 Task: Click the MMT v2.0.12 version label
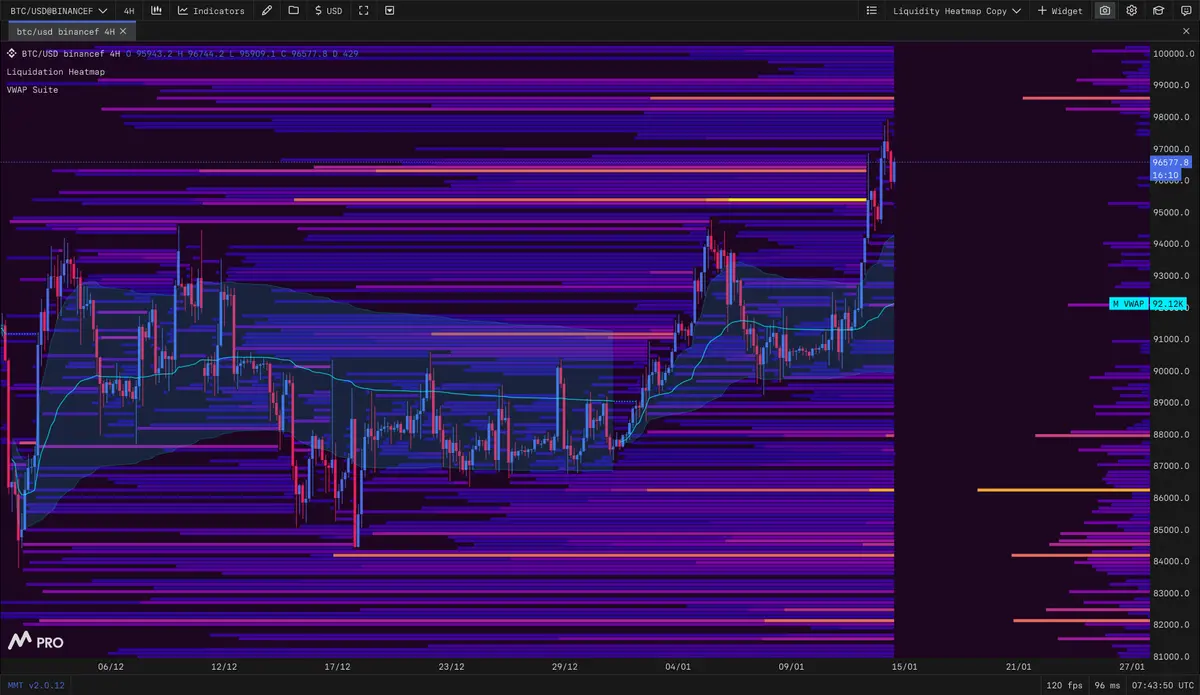(x=35, y=686)
